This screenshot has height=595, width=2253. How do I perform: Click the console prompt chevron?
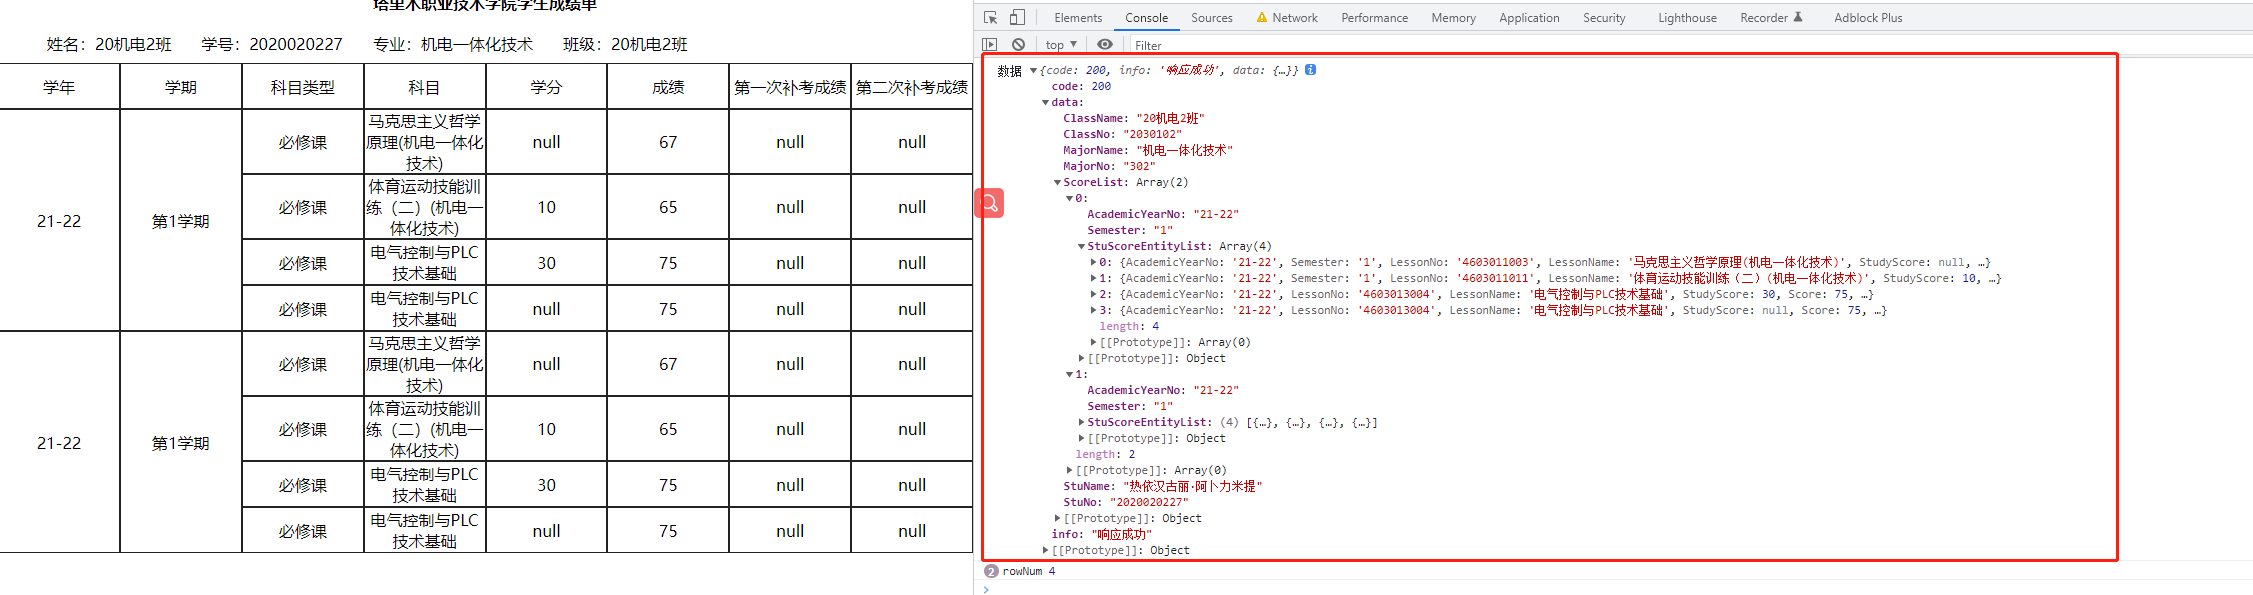(x=986, y=589)
